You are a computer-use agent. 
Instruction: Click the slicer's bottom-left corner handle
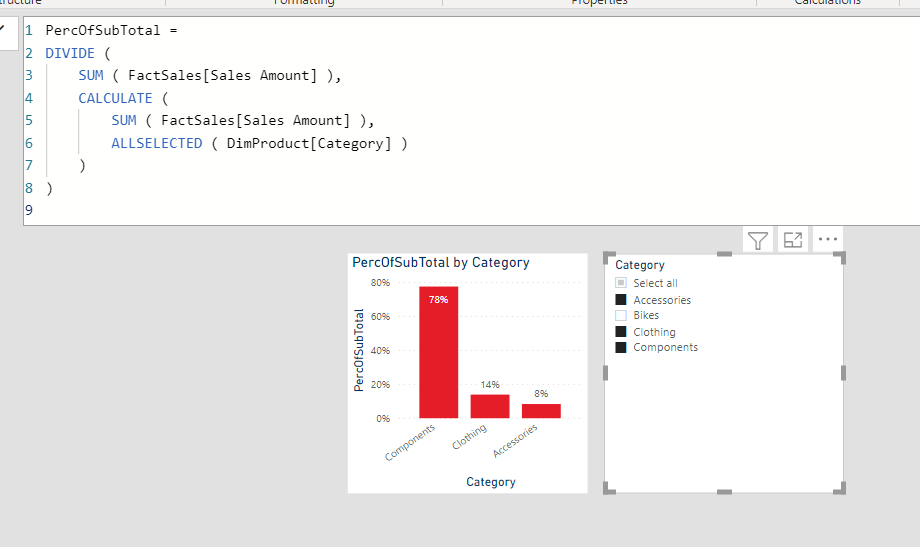[x=608, y=489]
